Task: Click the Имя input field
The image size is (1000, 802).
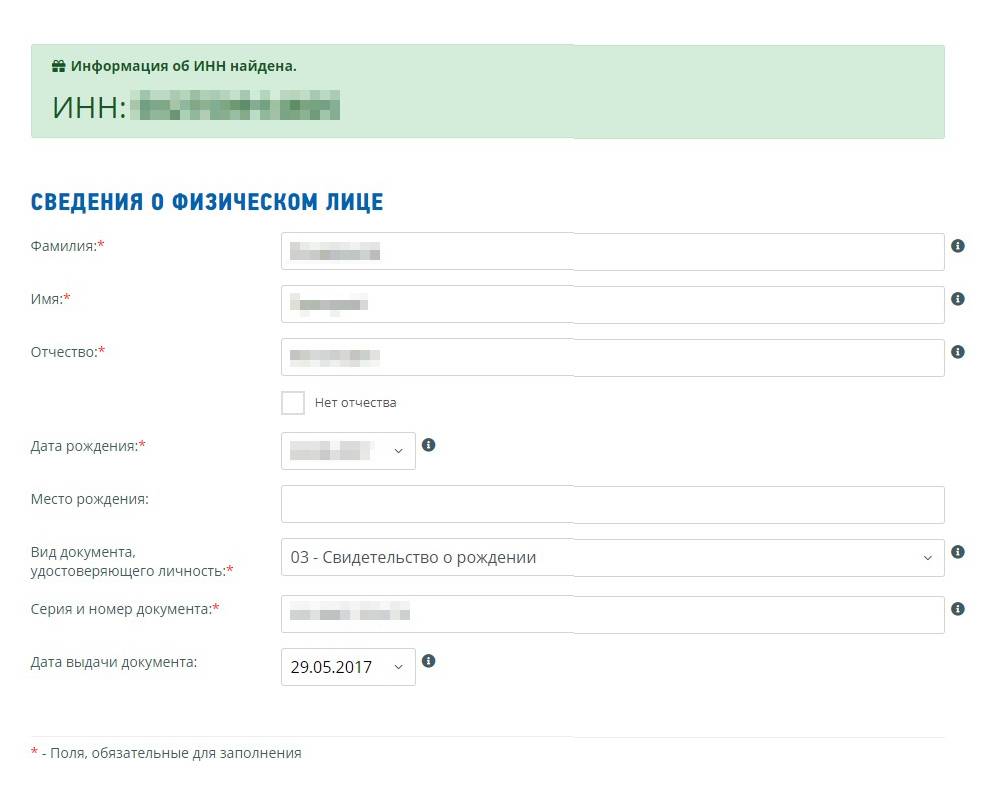Action: (612, 305)
